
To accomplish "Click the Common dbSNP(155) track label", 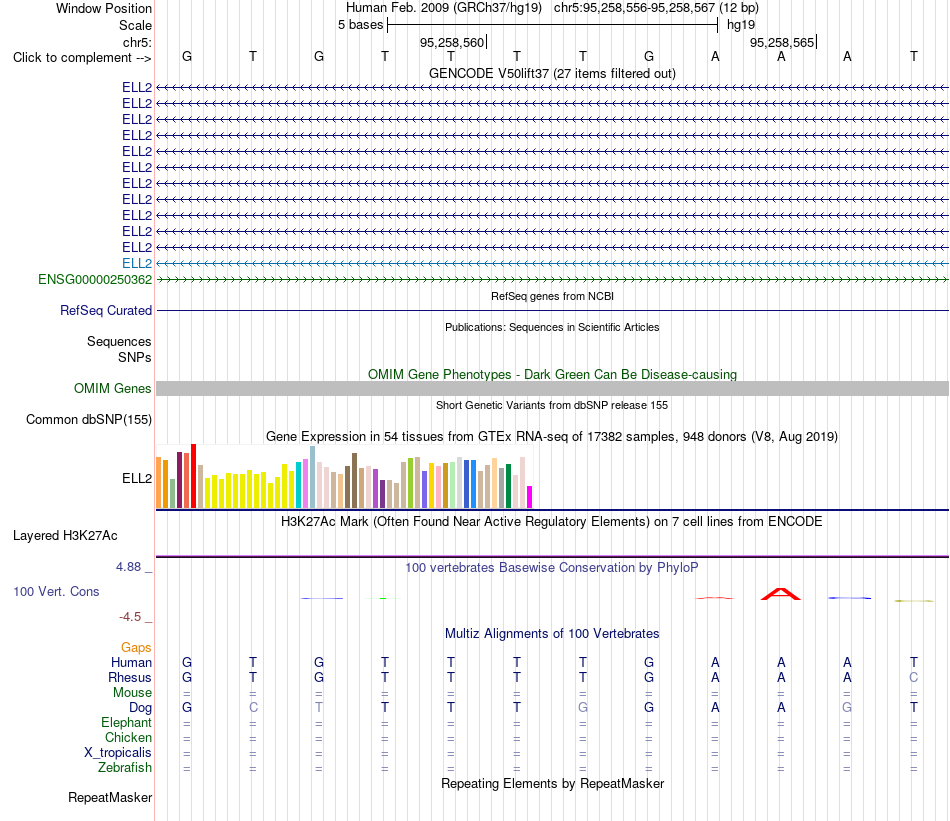I will coord(89,419).
